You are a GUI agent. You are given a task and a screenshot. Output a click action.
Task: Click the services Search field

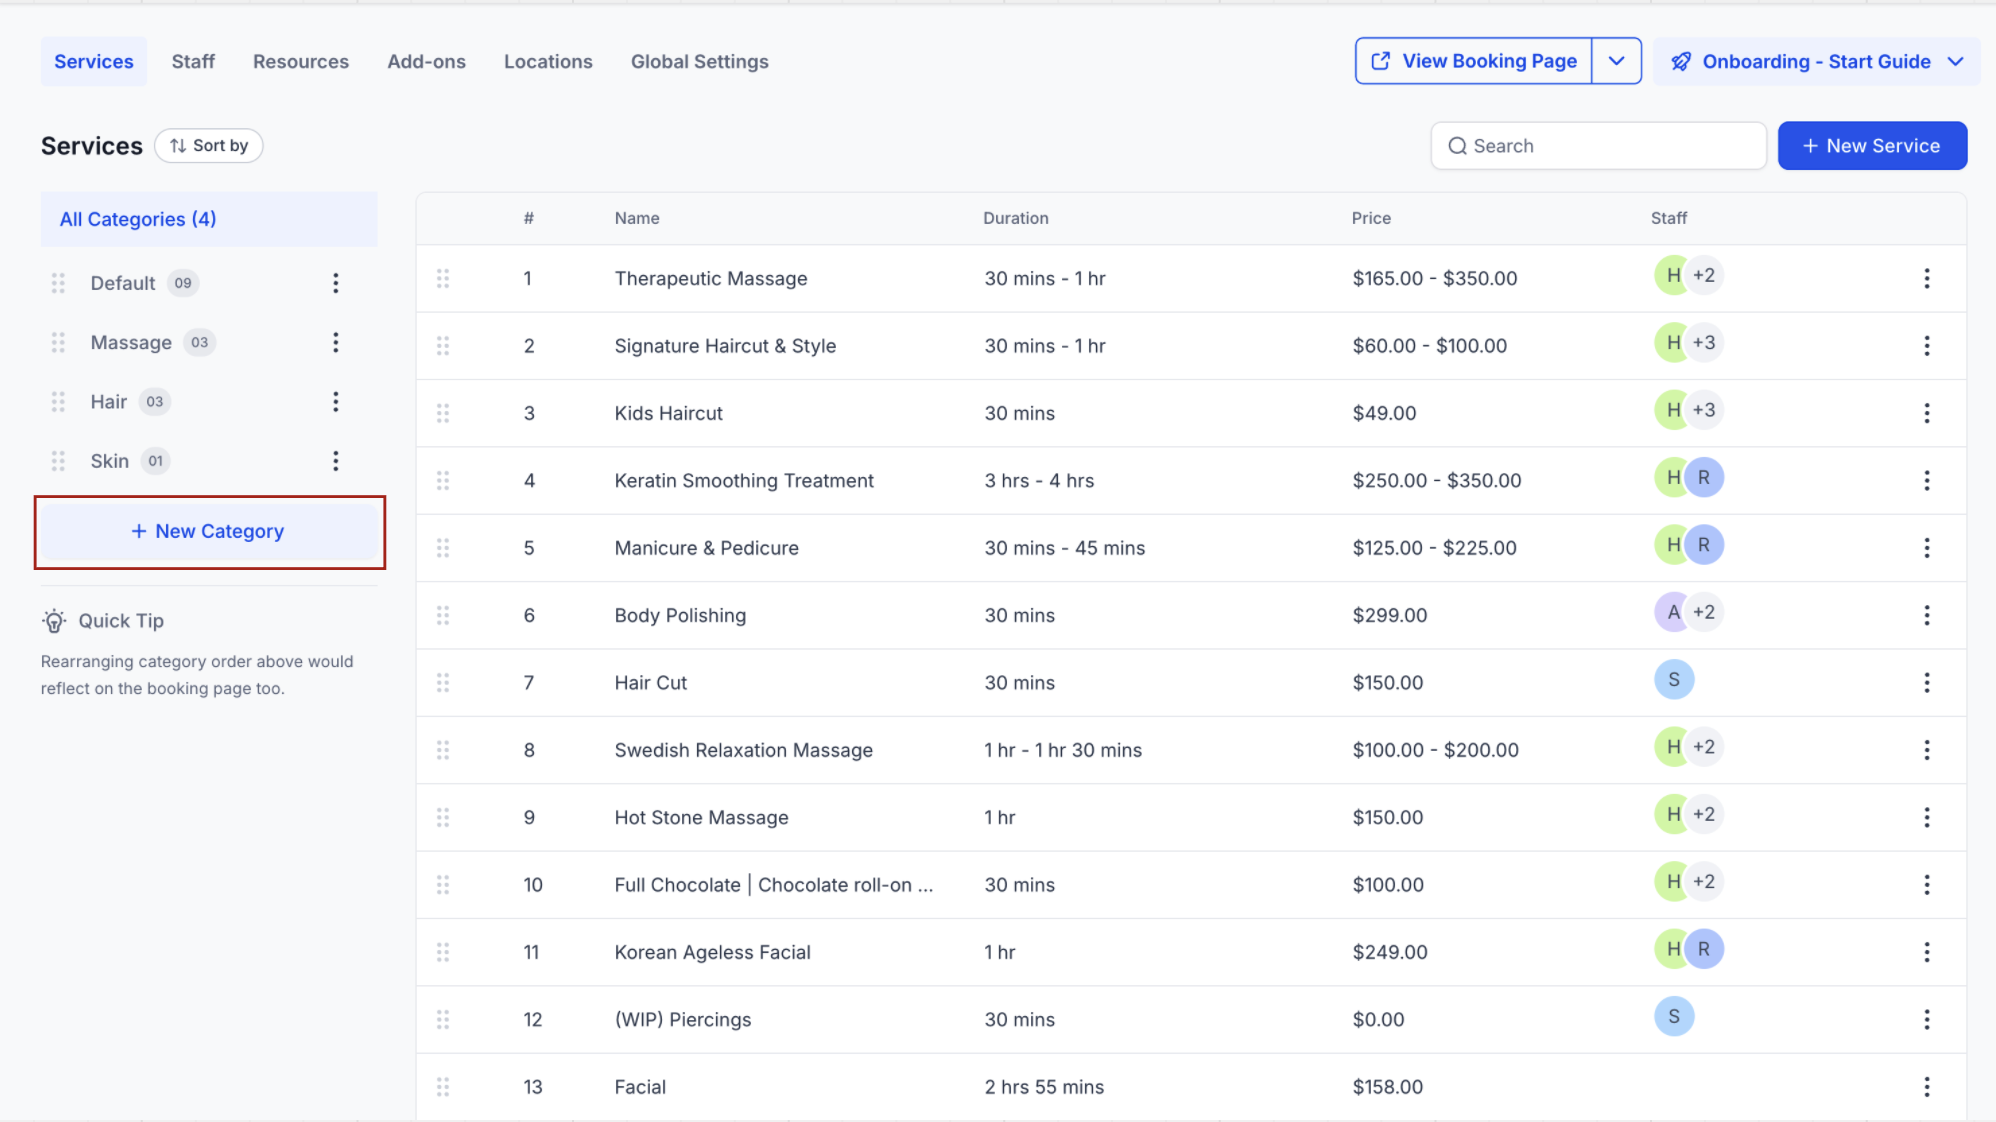pos(1598,146)
